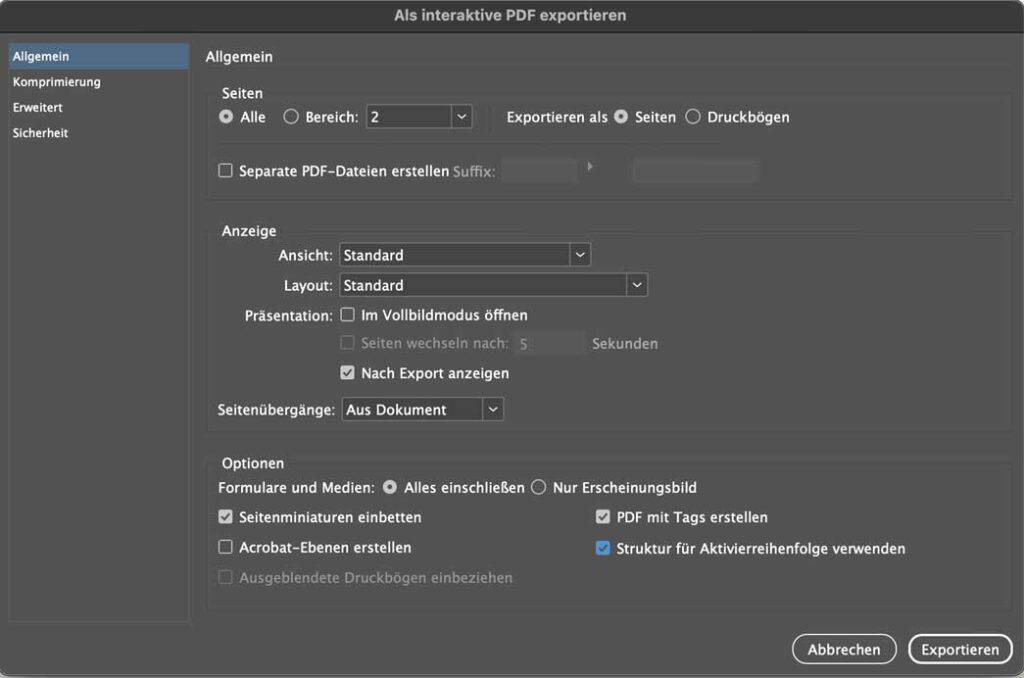Switch to the Komprimierung section
This screenshot has width=1024, height=678.
pos(99,82)
